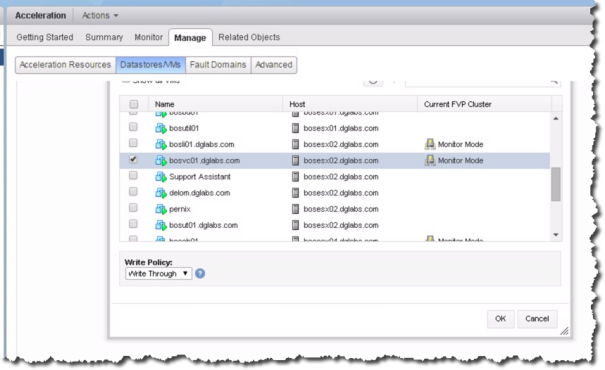Click bosesx01.dglabs.com host in bosutil01 row
The width and height of the screenshot is (605, 370).
pos(341,128)
